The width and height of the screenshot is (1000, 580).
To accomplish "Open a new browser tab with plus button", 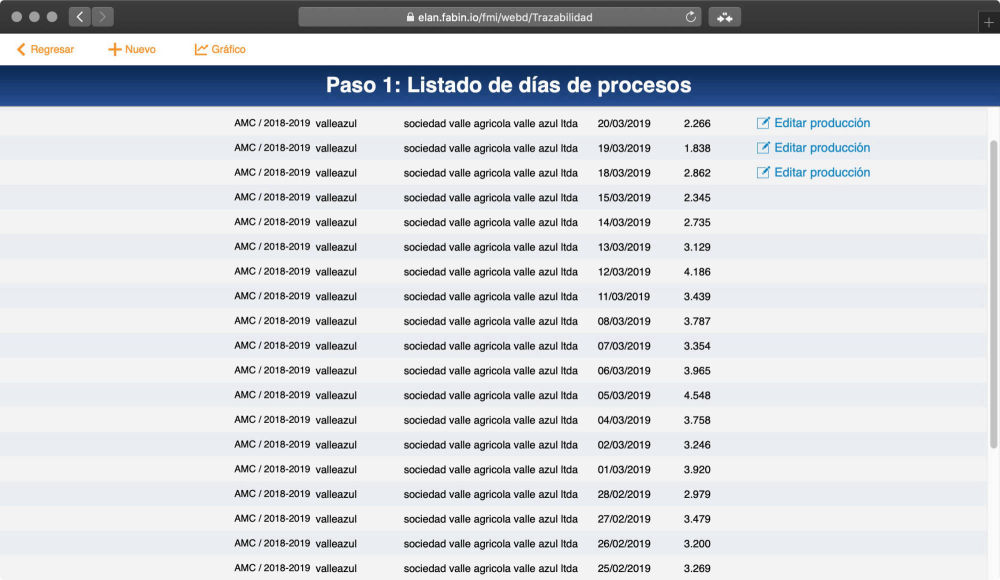I will click(989, 23).
